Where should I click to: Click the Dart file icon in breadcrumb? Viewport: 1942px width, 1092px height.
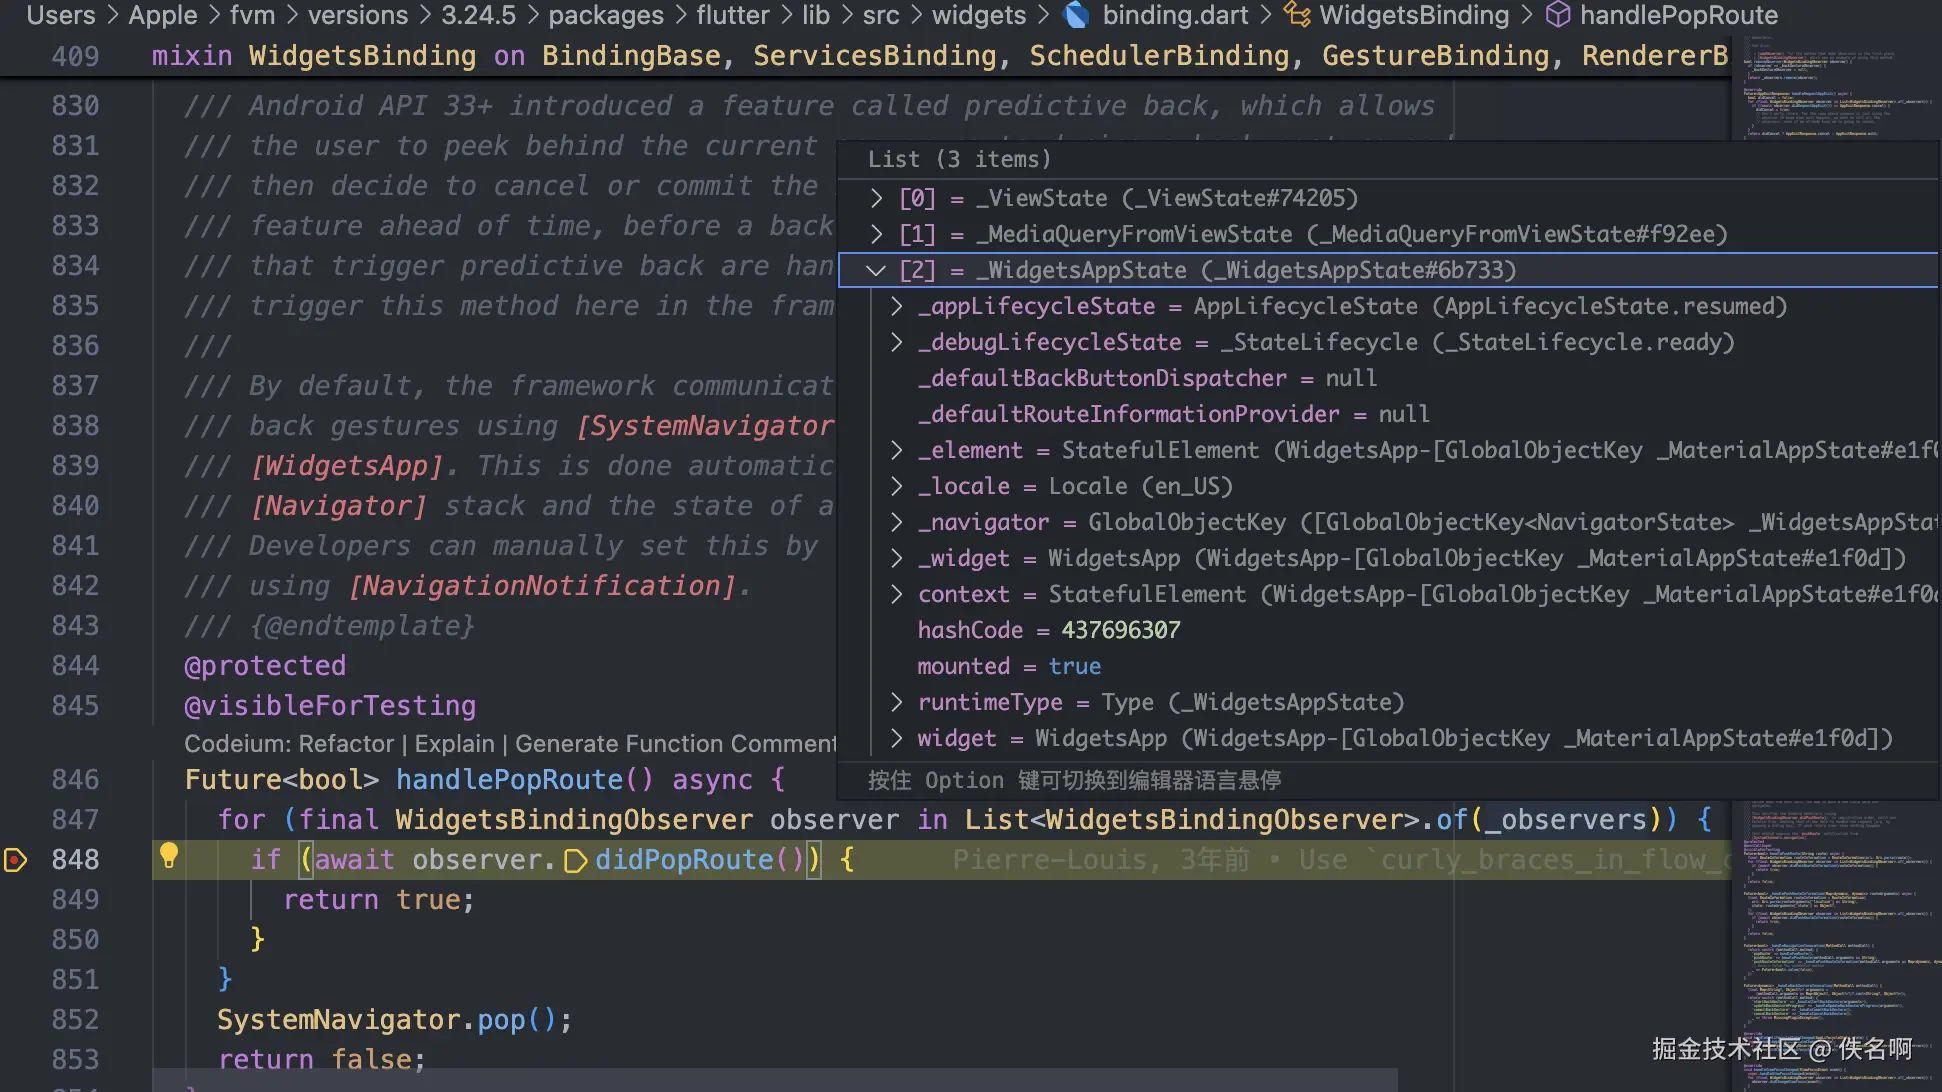click(x=1076, y=15)
